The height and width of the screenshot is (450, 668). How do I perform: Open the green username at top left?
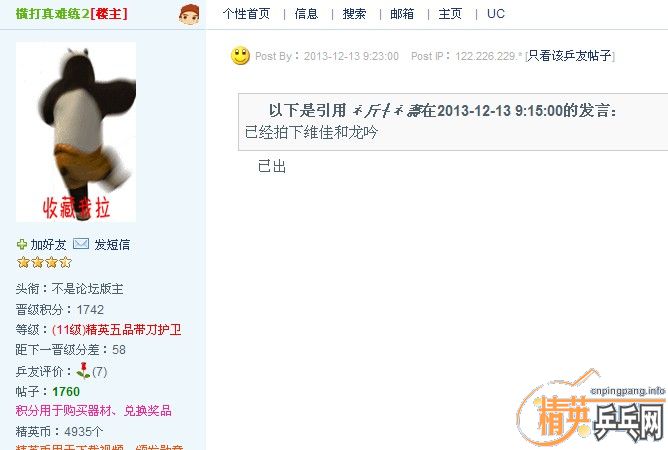point(53,14)
